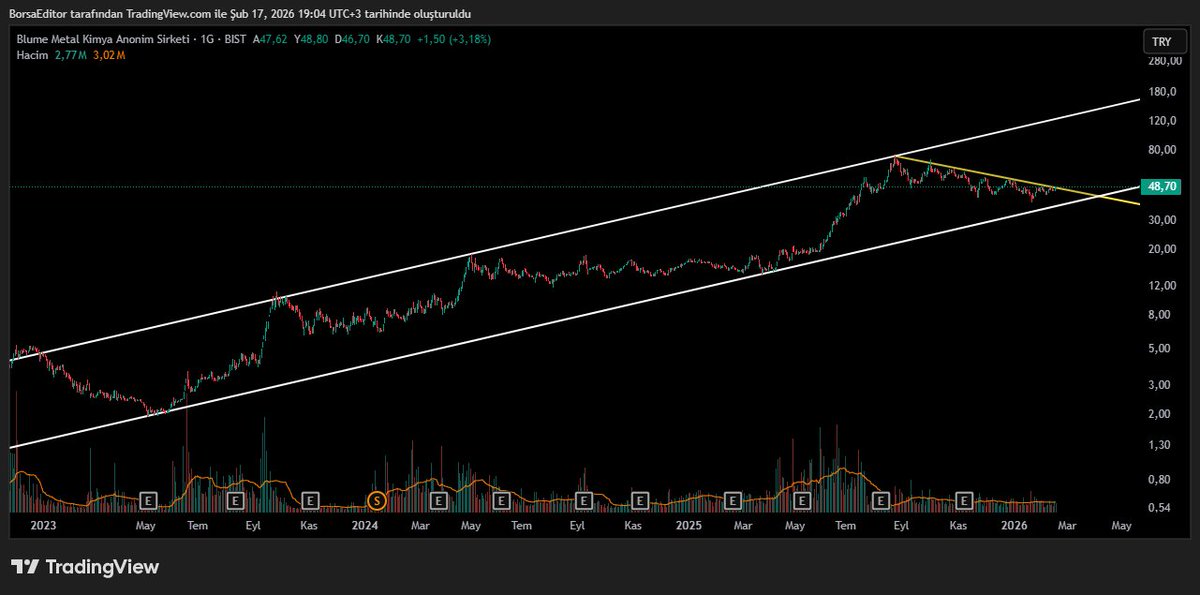Click the volume average value 3,02M
This screenshot has width=1200, height=595.
(108, 54)
